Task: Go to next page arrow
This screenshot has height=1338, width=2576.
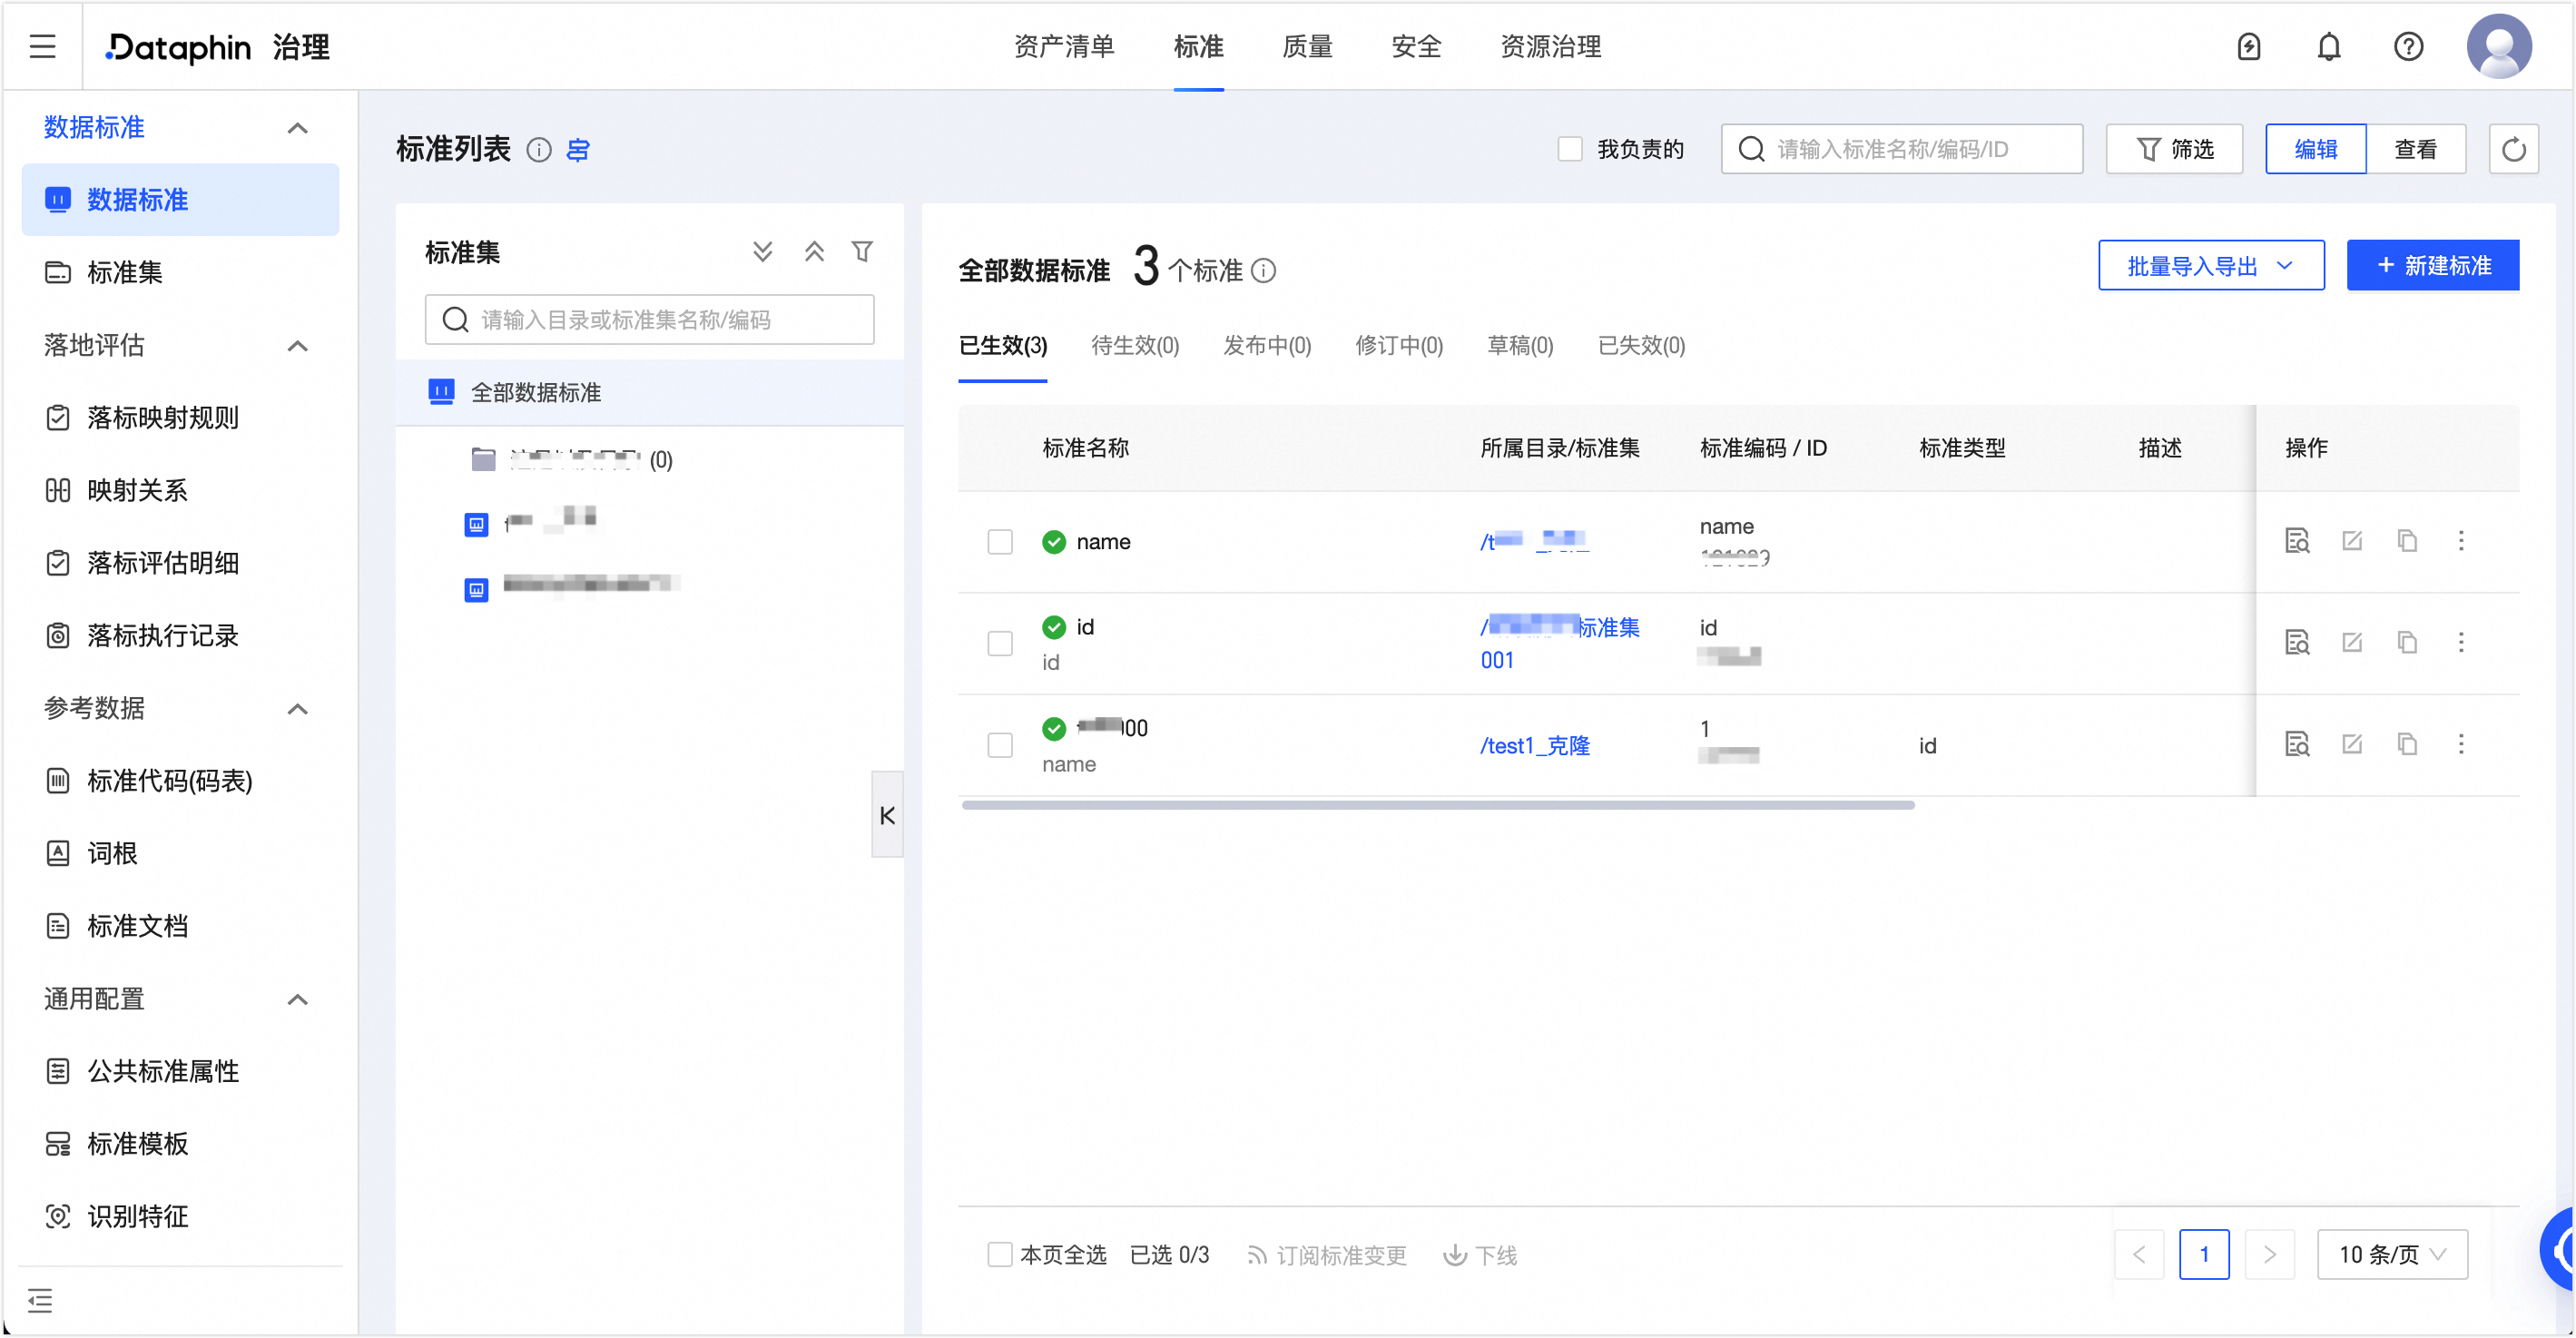Action: tap(2269, 1255)
